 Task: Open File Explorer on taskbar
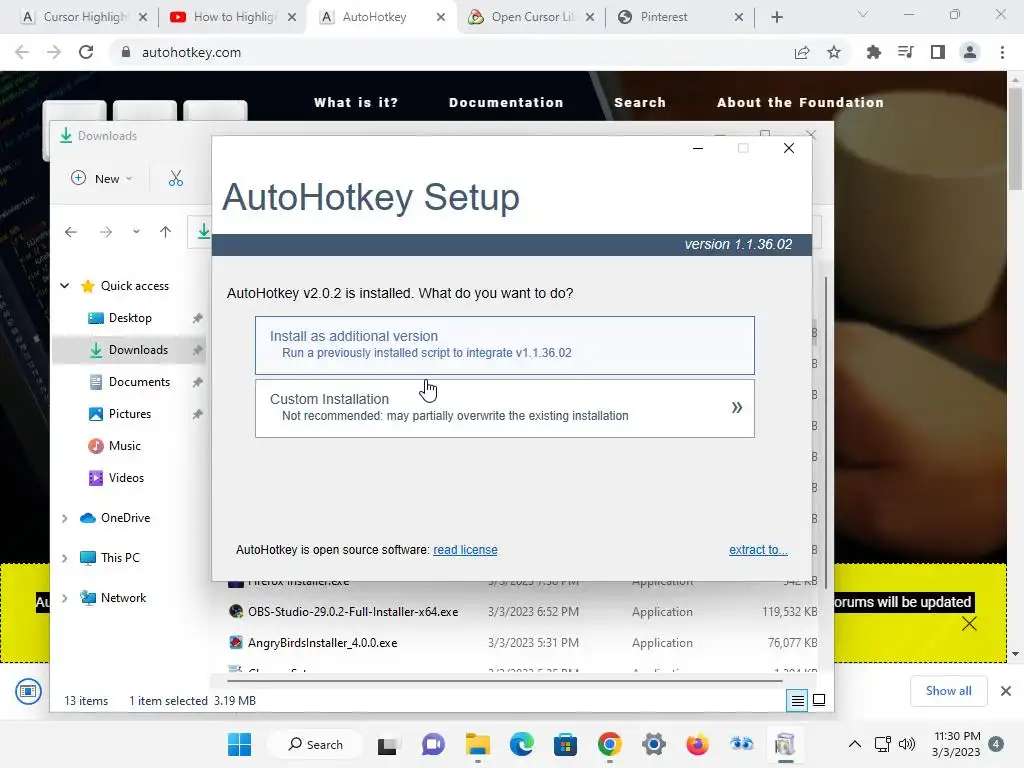tap(477, 744)
